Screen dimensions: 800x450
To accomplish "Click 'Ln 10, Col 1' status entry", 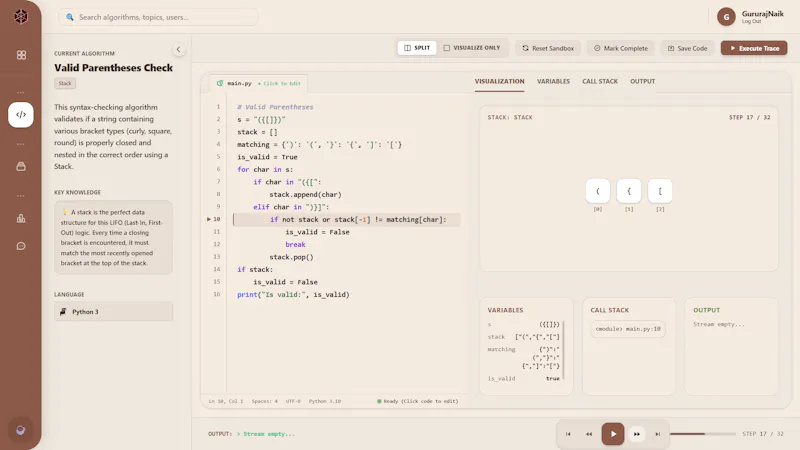I will pyautogui.click(x=226, y=402).
